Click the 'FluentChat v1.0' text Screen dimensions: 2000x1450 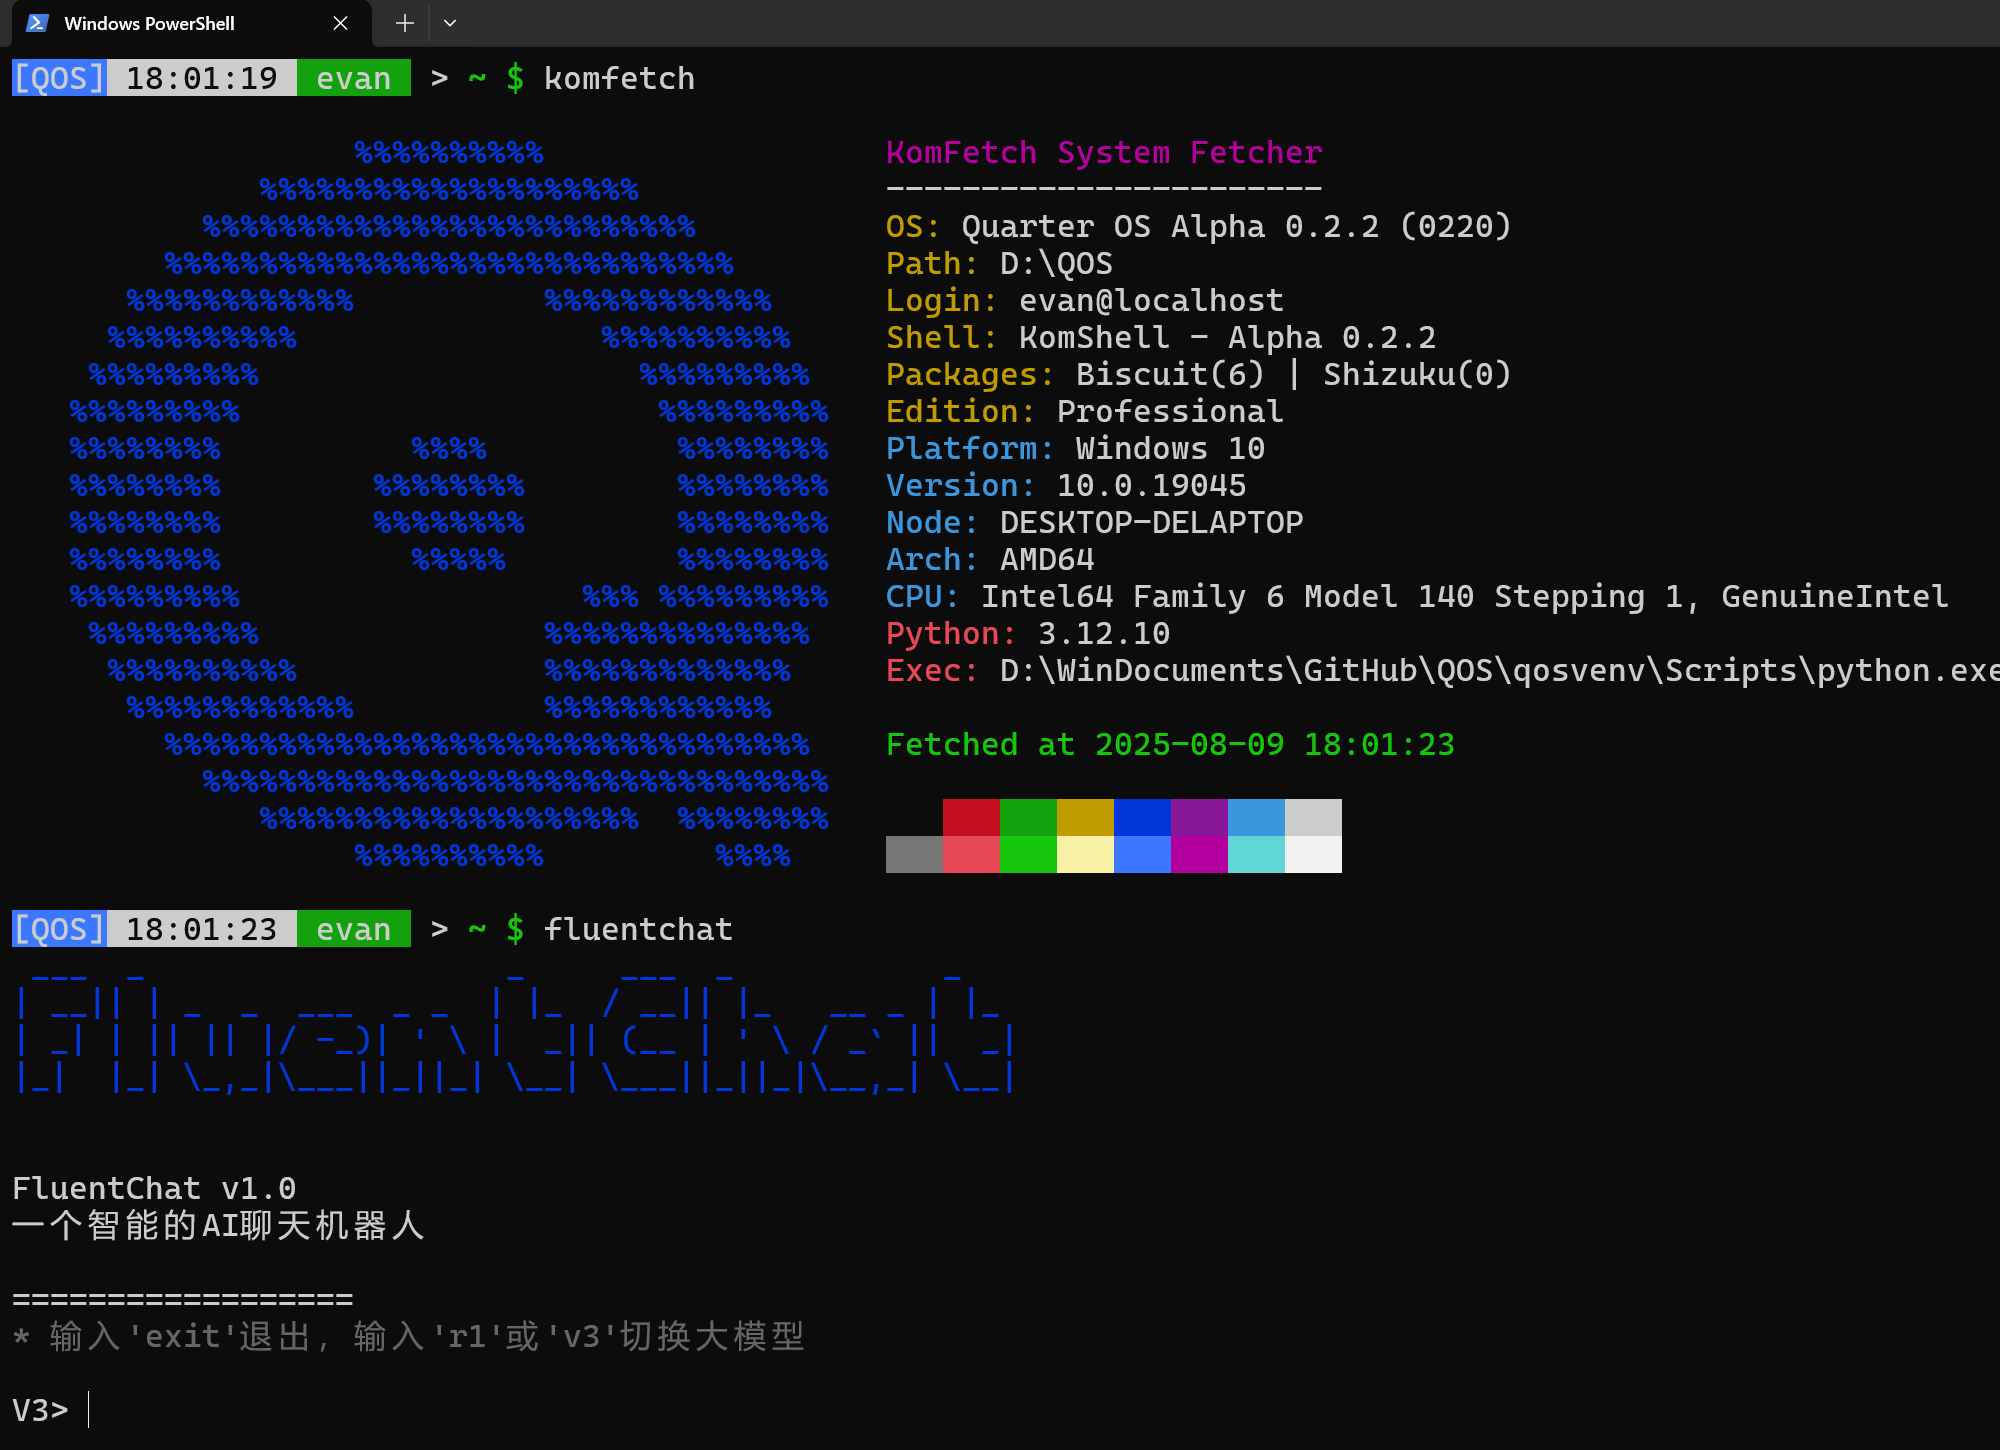[154, 1188]
